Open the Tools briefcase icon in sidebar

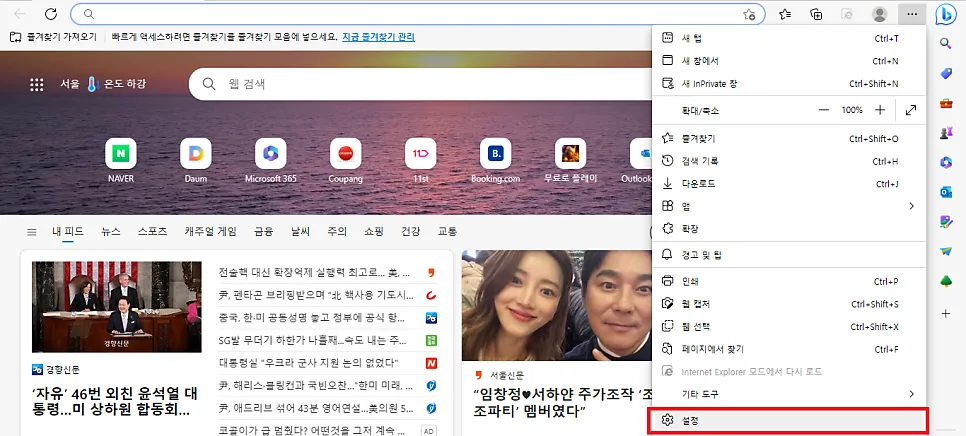coord(946,103)
